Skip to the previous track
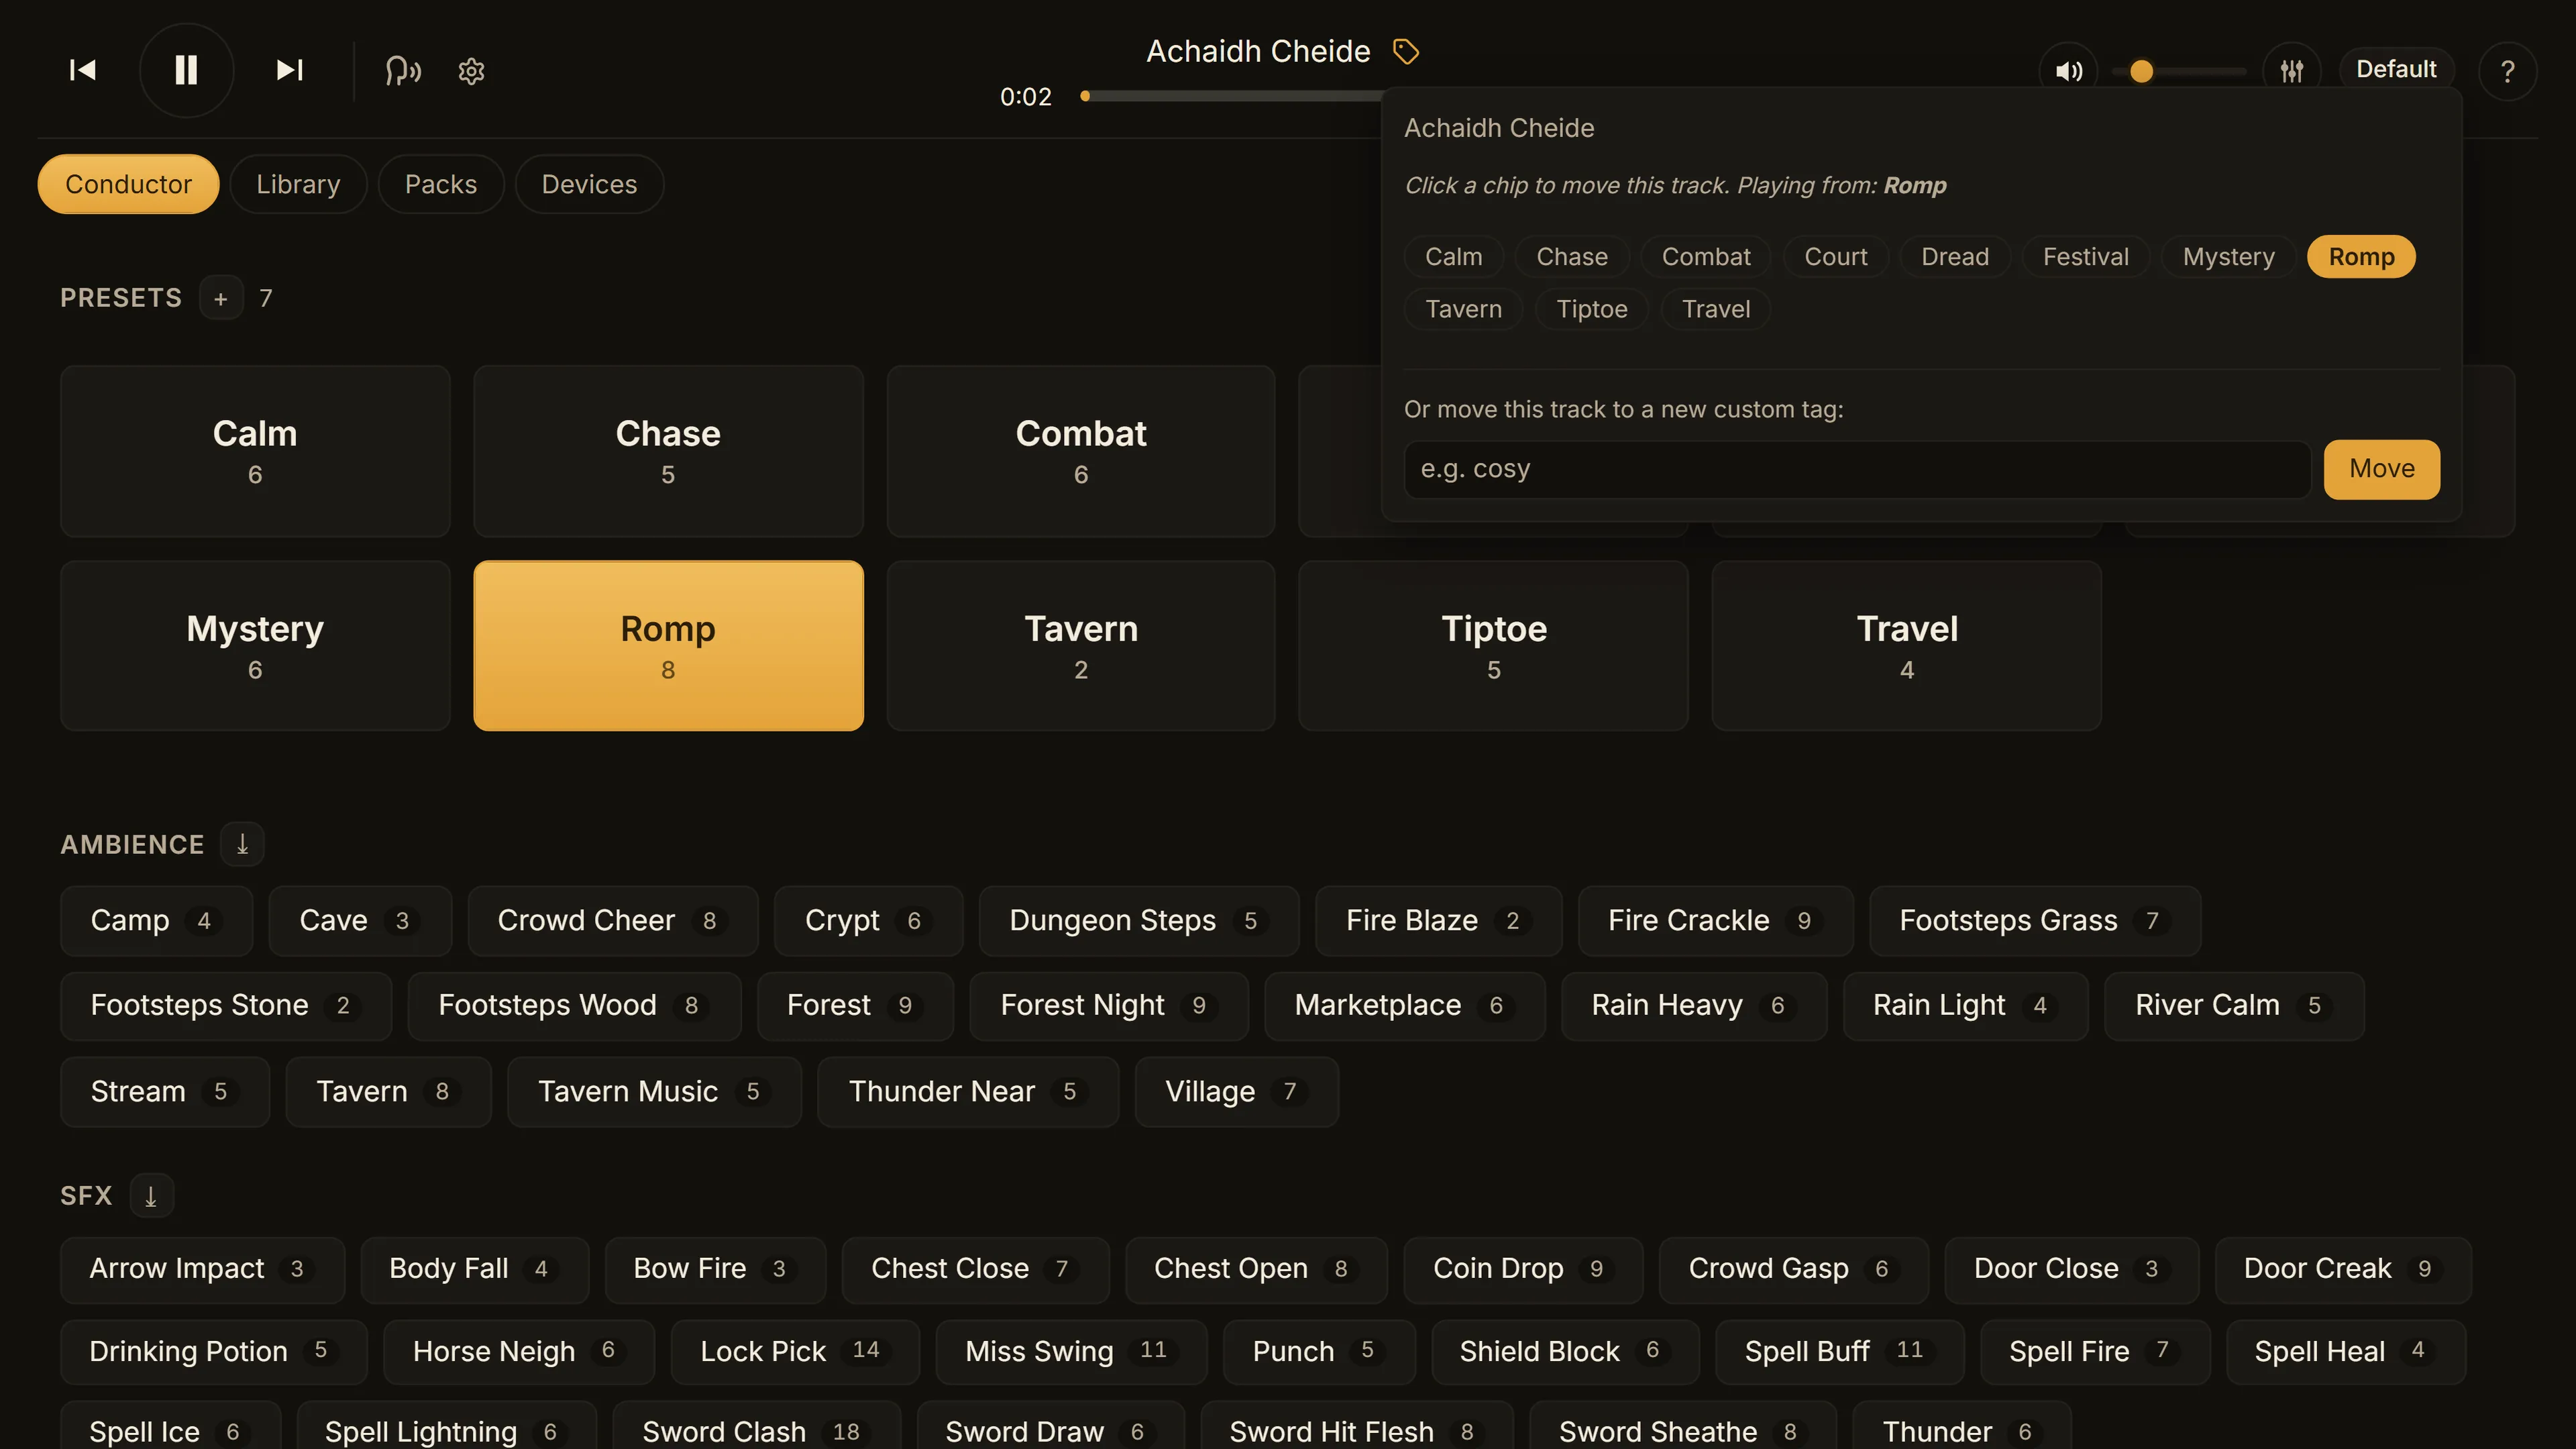2576x1449 pixels. click(x=82, y=70)
